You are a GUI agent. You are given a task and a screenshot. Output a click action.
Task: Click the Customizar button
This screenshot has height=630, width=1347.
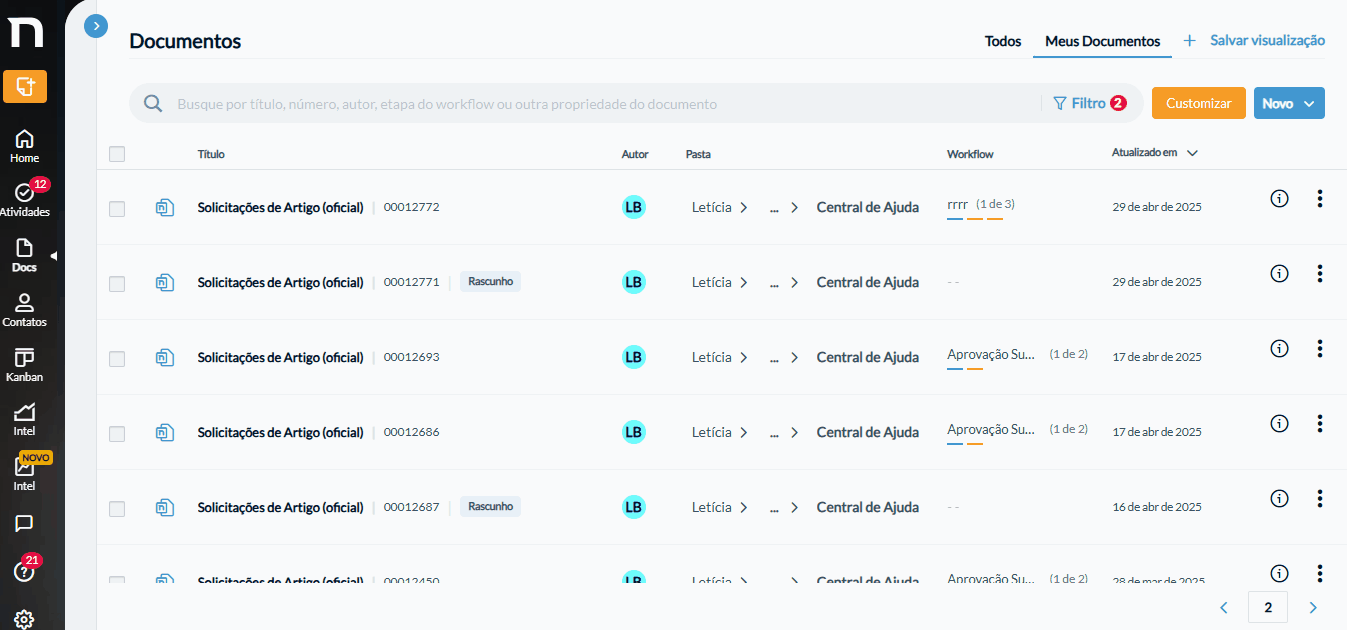(1198, 103)
